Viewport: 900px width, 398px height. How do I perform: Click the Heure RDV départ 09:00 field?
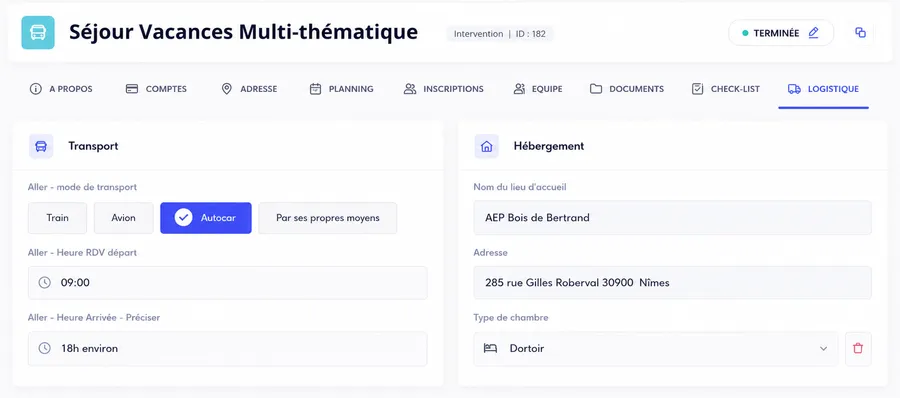tap(227, 283)
